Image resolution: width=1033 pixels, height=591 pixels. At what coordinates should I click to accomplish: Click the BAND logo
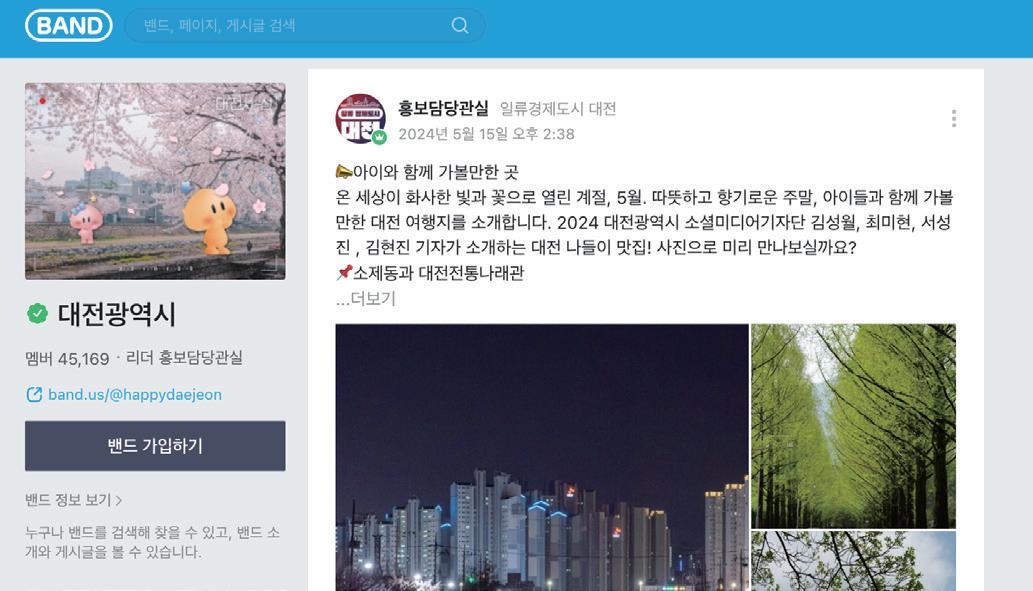tap(69, 26)
